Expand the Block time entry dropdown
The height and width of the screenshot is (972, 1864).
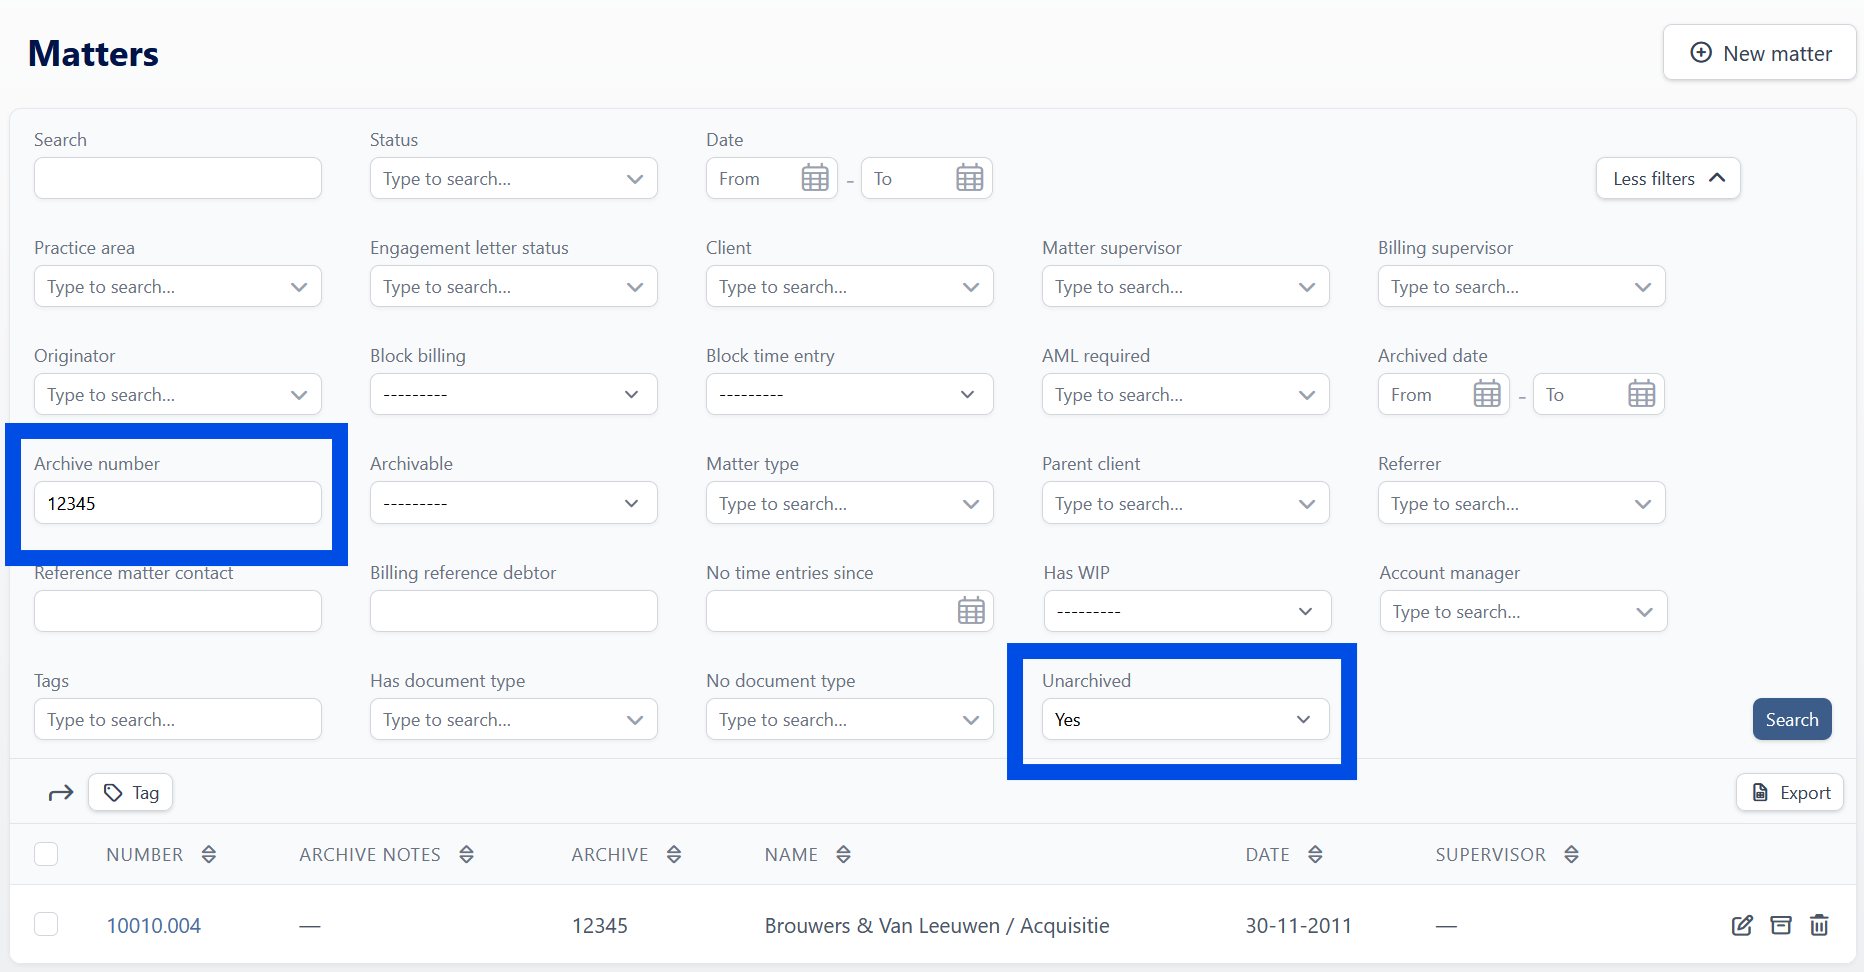point(850,394)
